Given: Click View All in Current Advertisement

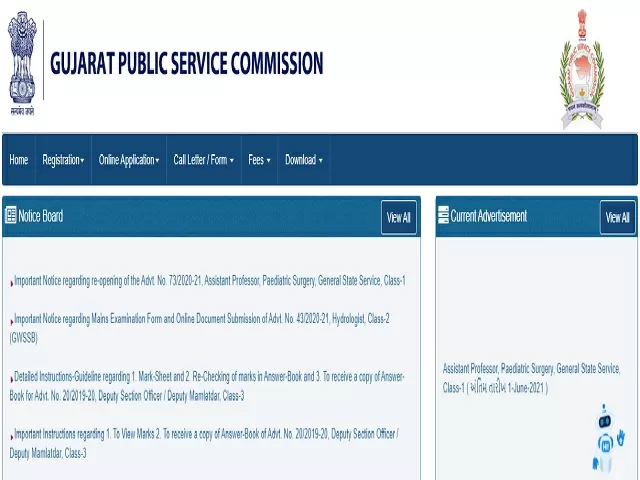Looking at the screenshot, I should (x=618, y=218).
